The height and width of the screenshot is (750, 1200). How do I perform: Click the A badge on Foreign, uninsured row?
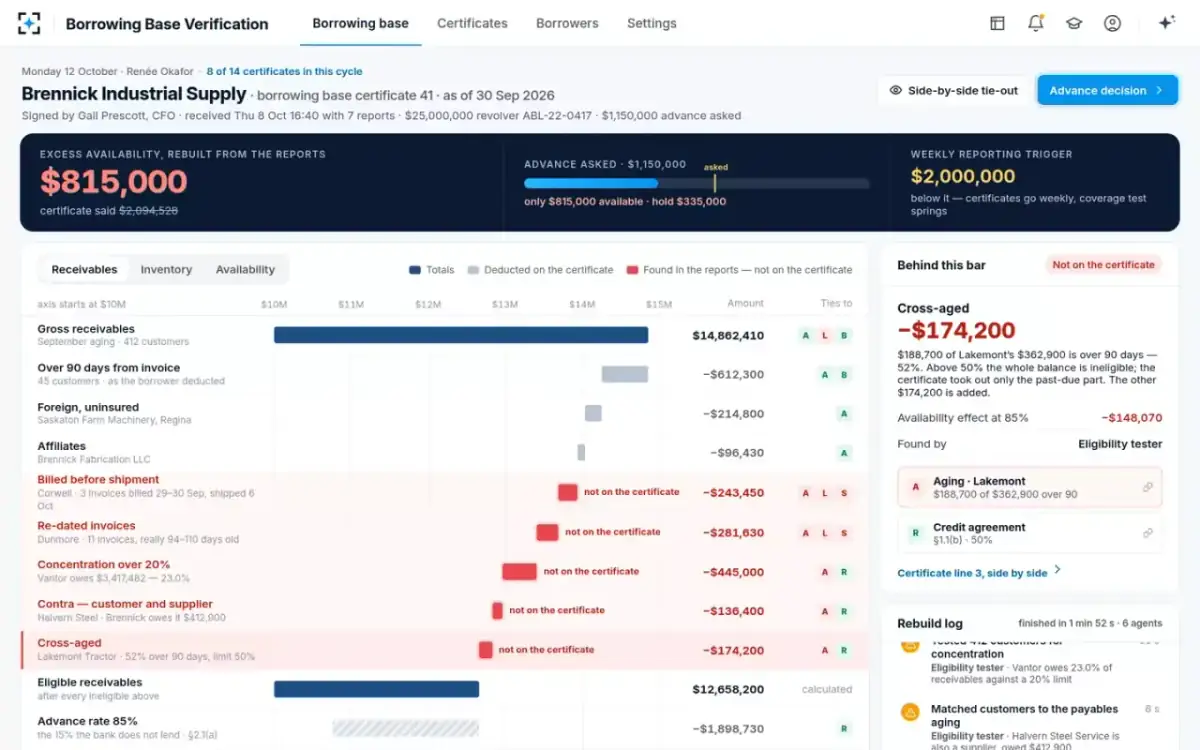click(x=844, y=414)
